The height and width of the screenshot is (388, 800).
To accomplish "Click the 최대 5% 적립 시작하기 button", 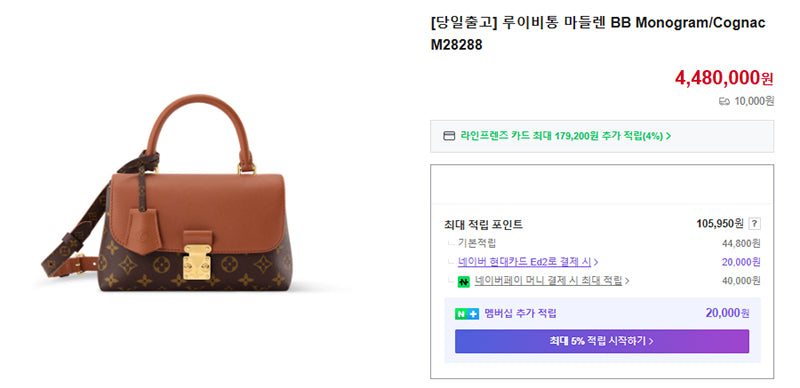I will [x=602, y=341].
